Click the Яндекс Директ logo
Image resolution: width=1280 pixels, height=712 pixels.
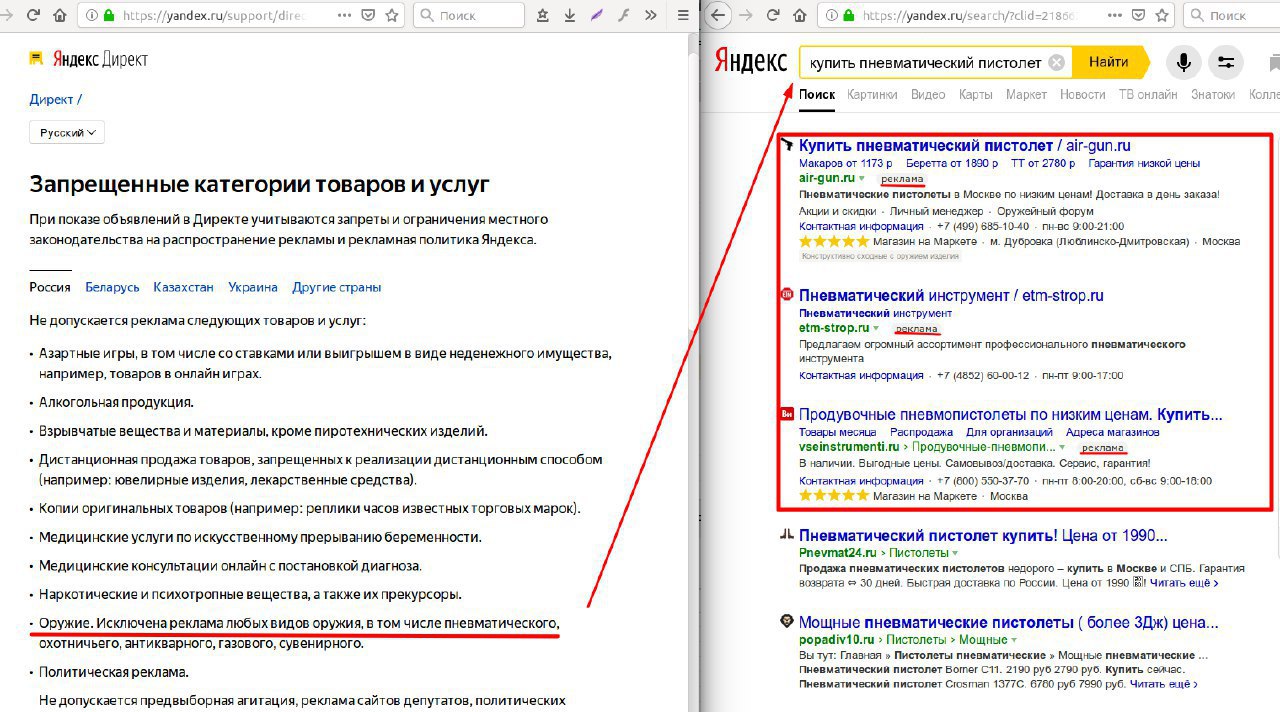point(89,59)
